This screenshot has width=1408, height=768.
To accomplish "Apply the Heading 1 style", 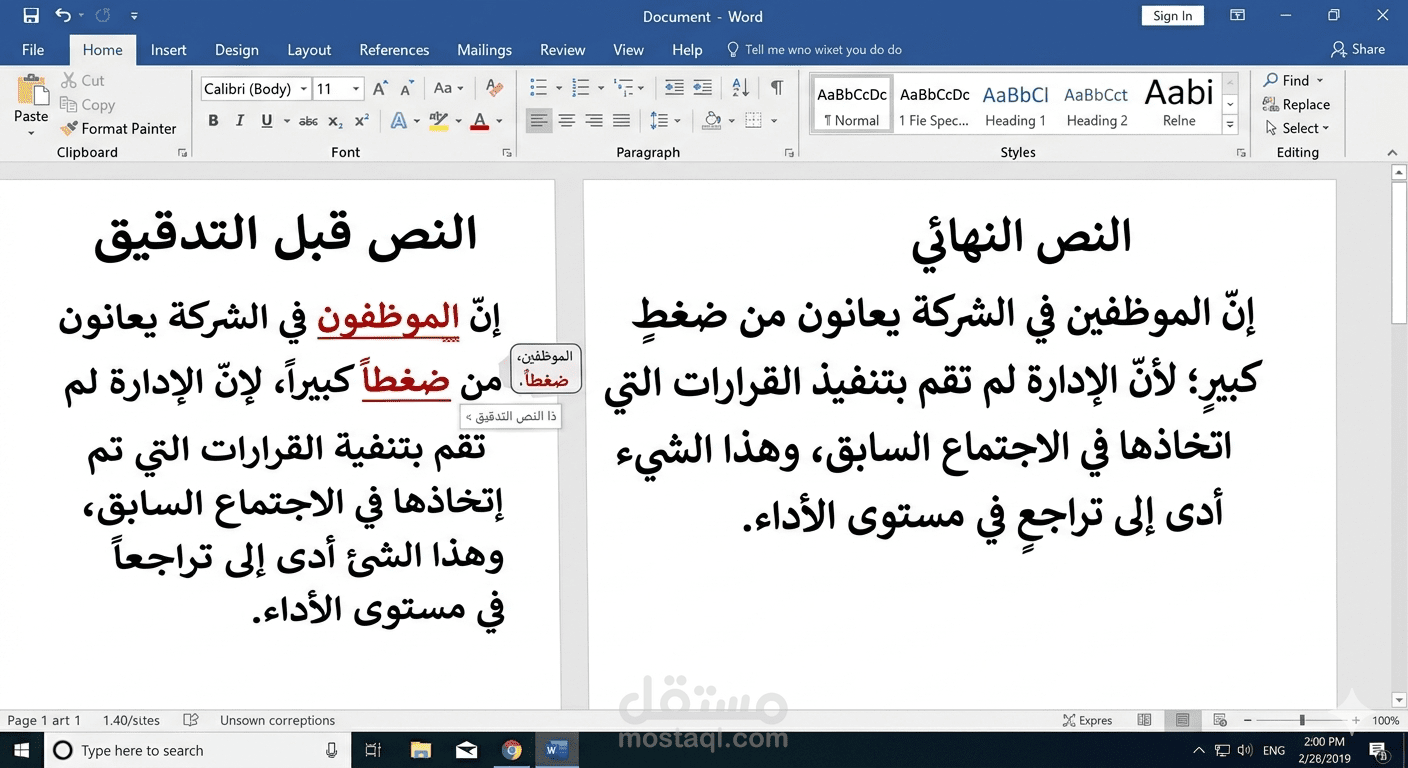I will click(x=1015, y=105).
